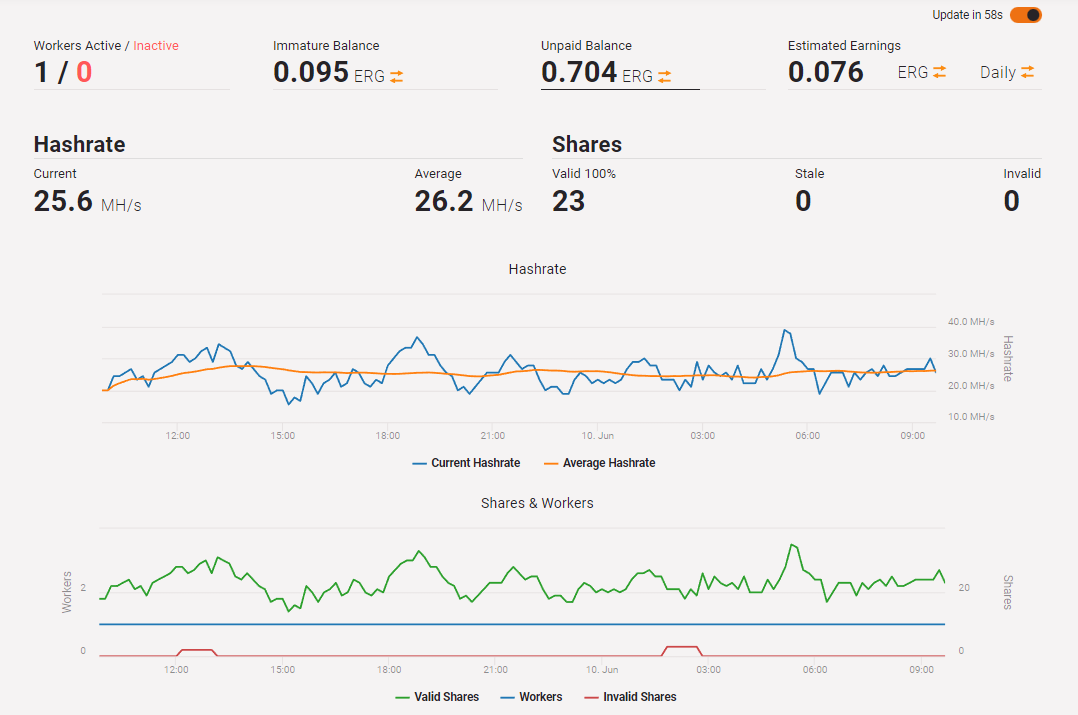Toggle Invalid Shares legend series
The width and height of the screenshot is (1078, 715).
(630, 697)
